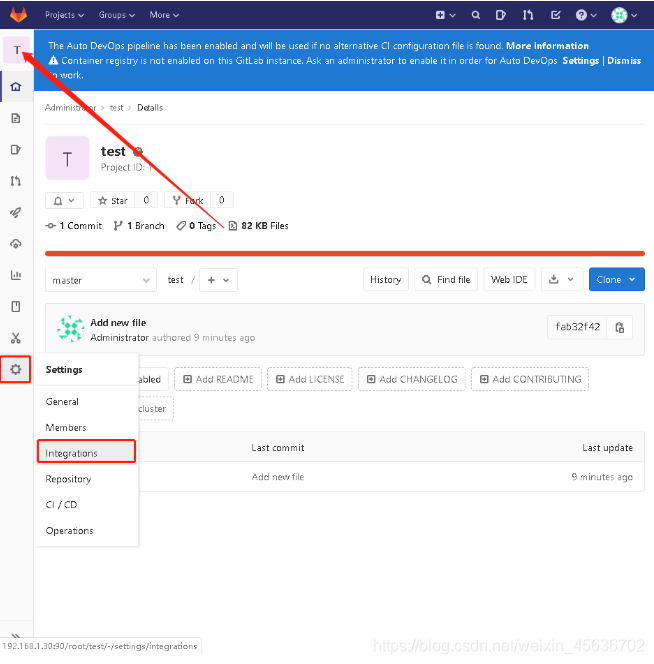This screenshot has width=654, height=664.
Task: Open the Help question mark menu
Action: [x=586, y=15]
